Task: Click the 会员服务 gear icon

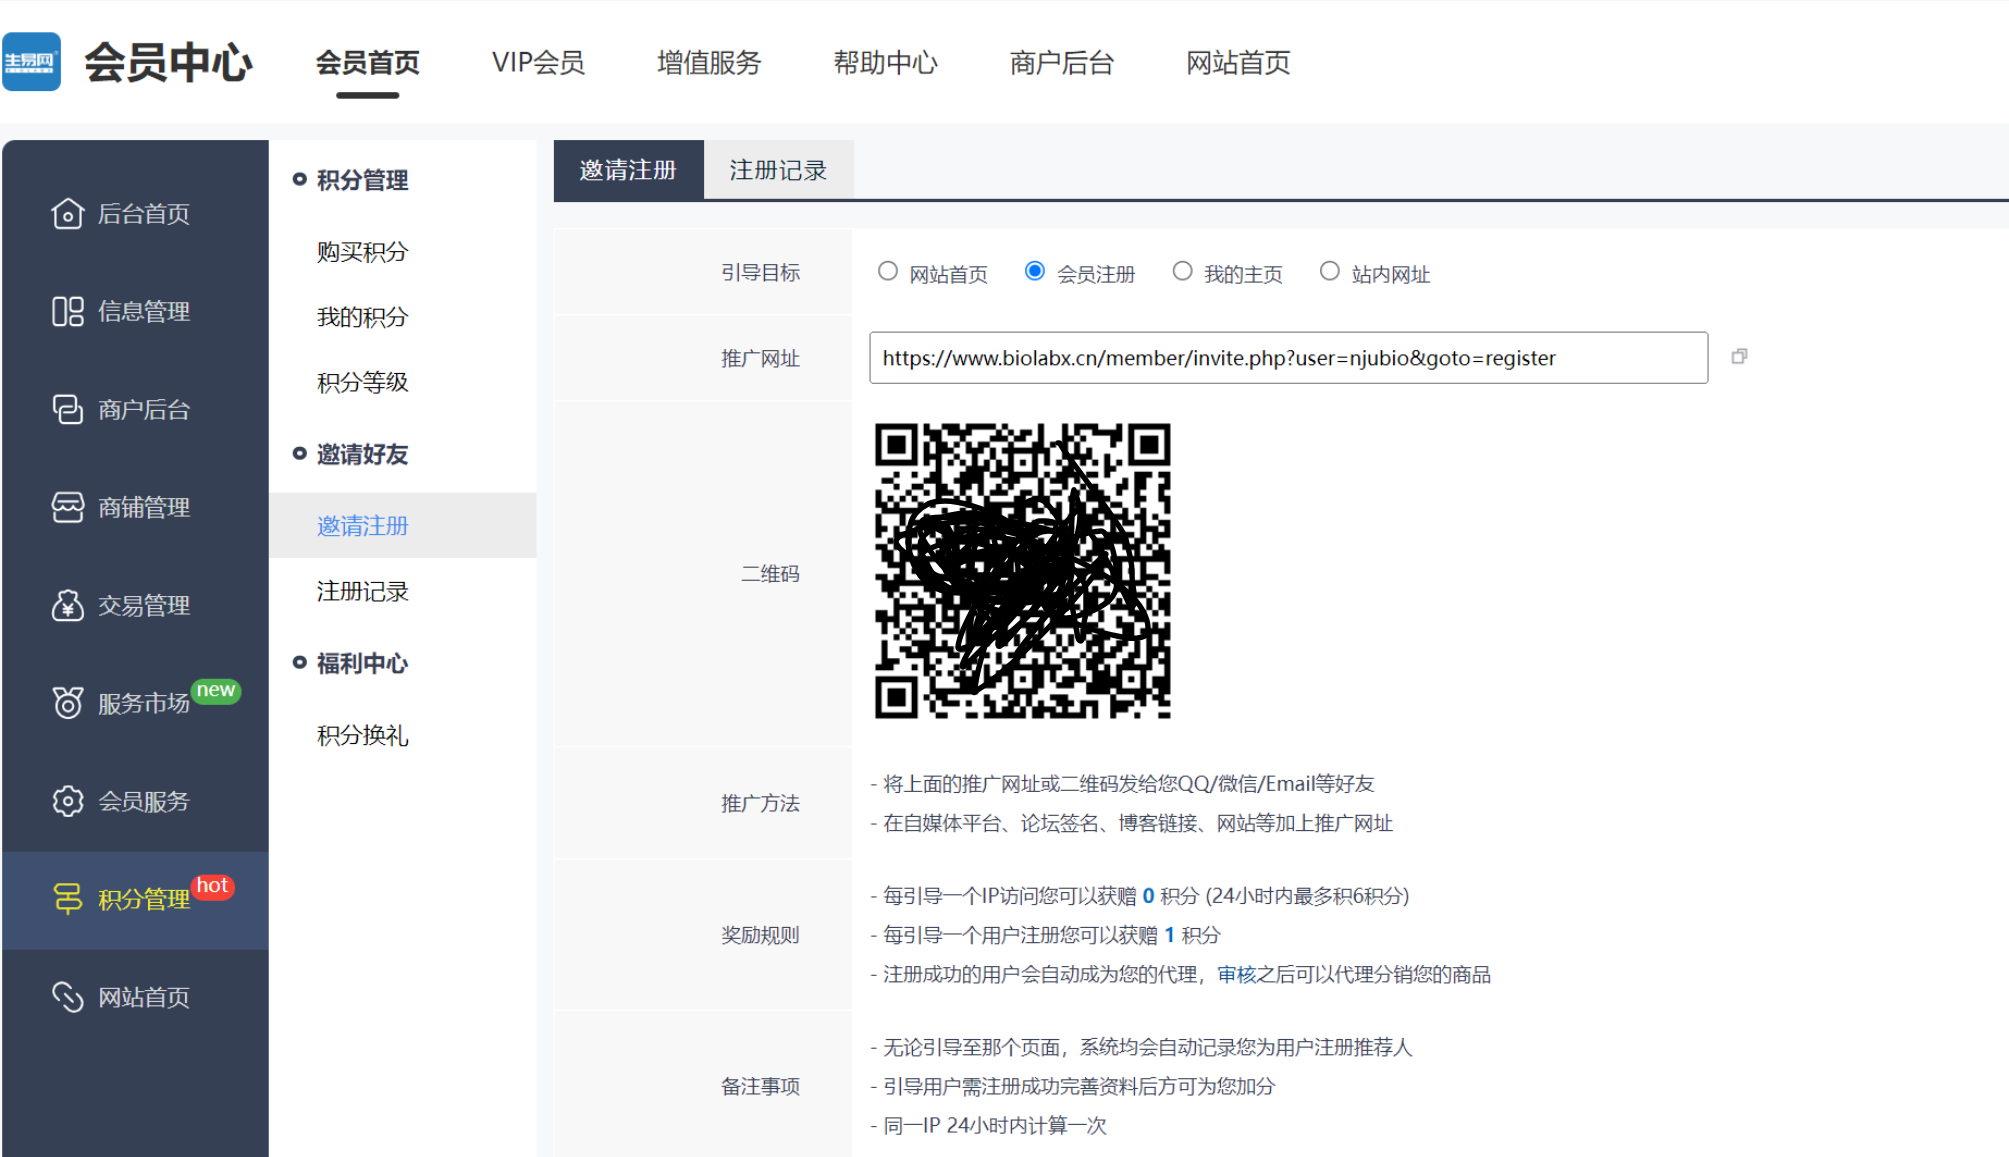Action: tap(67, 801)
